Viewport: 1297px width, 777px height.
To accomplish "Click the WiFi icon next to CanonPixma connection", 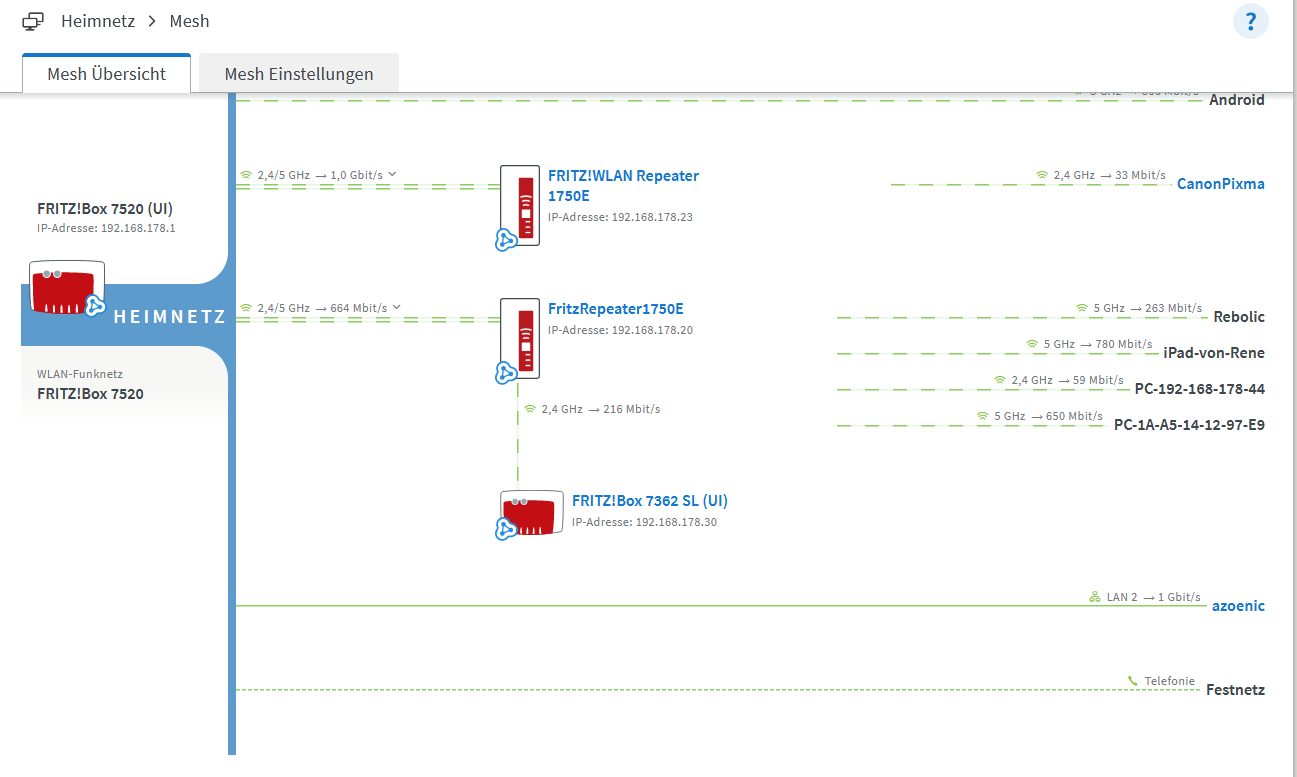I will tap(1043, 174).
